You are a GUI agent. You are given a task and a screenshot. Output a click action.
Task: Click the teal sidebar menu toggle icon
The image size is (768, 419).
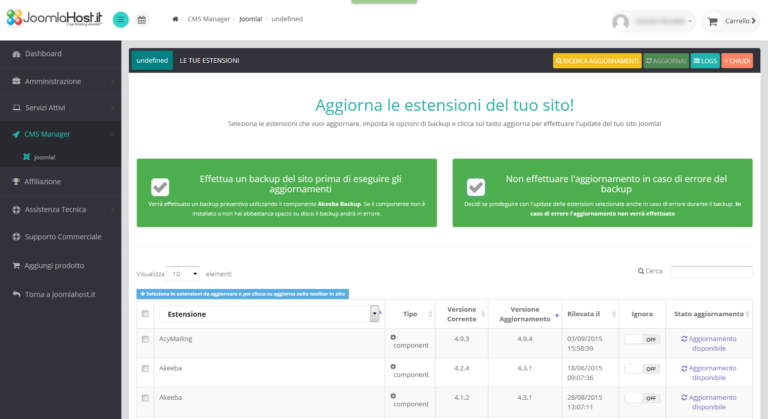pyautogui.click(x=120, y=20)
